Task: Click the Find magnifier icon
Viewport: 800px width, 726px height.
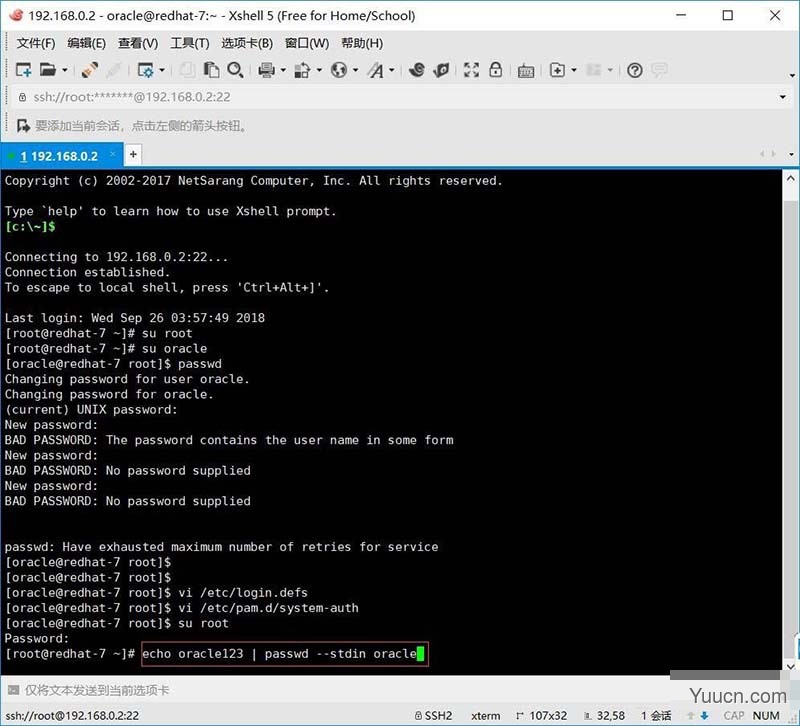Action: [235, 70]
